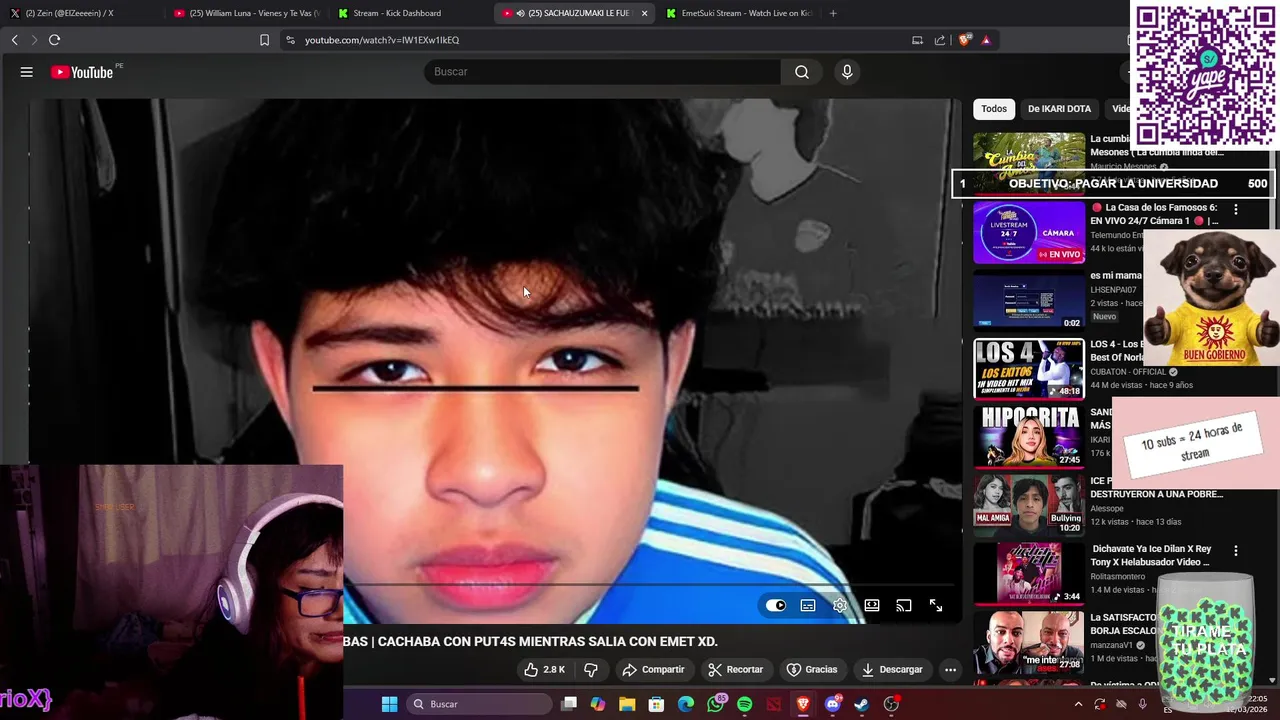Open video player settings gear
This screenshot has height=720, width=1280.
click(840, 605)
